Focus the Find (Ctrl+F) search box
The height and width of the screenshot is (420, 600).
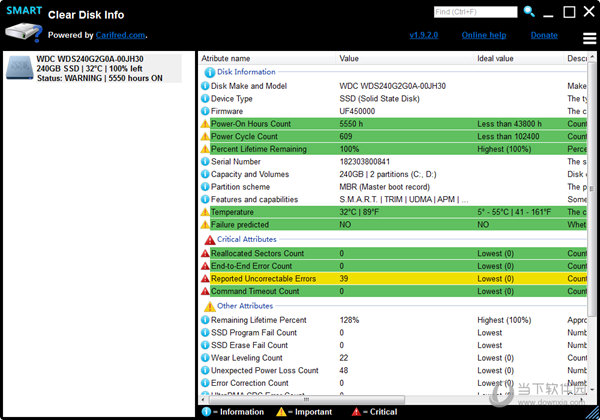pyautogui.click(x=475, y=12)
